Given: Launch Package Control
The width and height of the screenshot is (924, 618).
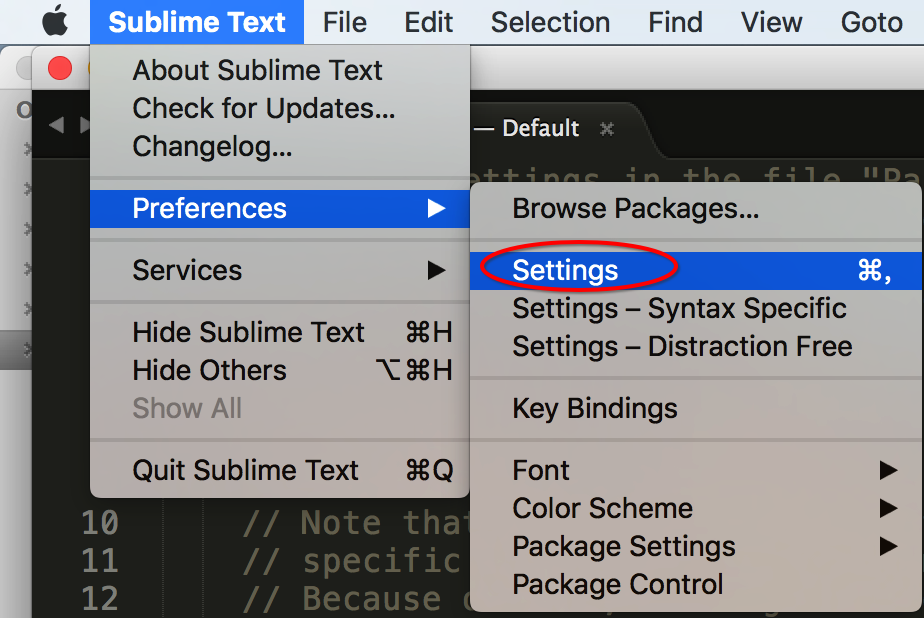Looking at the screenshot, I should (617, 584).
